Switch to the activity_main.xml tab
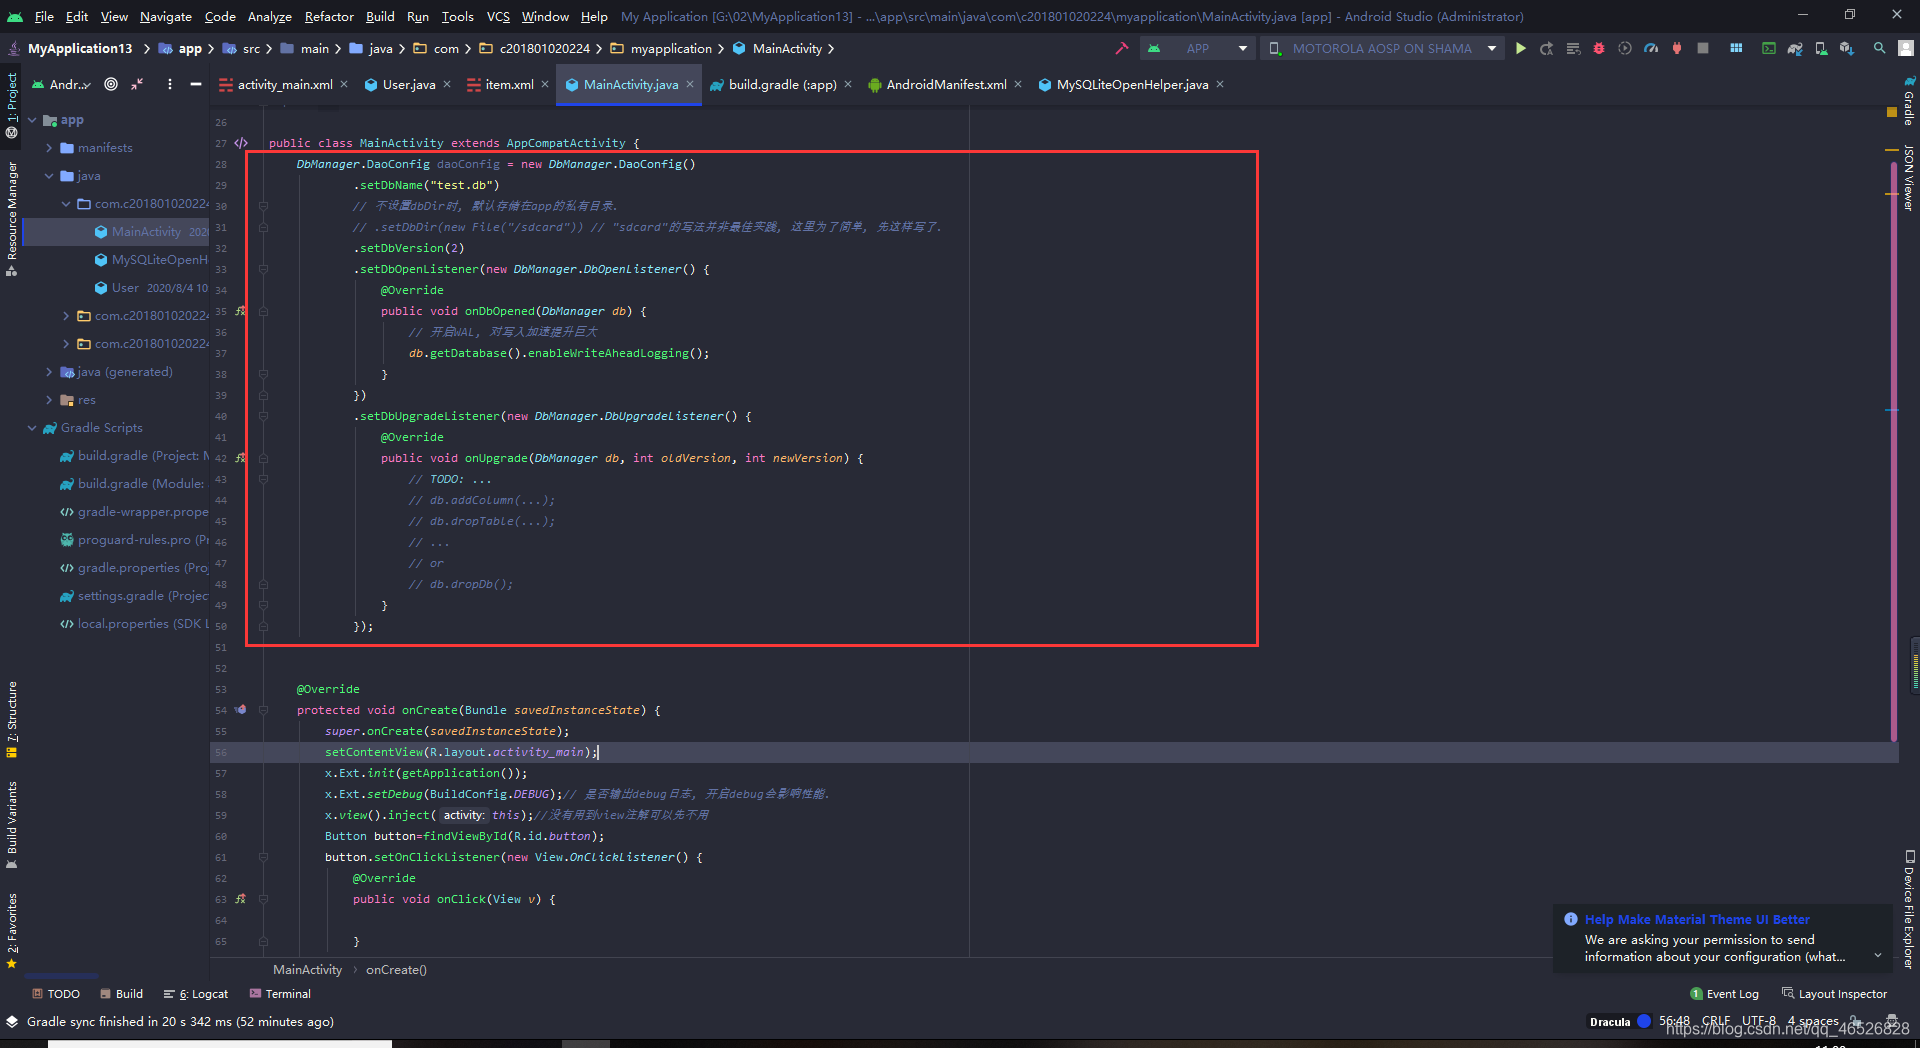The width and height of the screenshot is (1920, 1048). [x=283, y=84]
